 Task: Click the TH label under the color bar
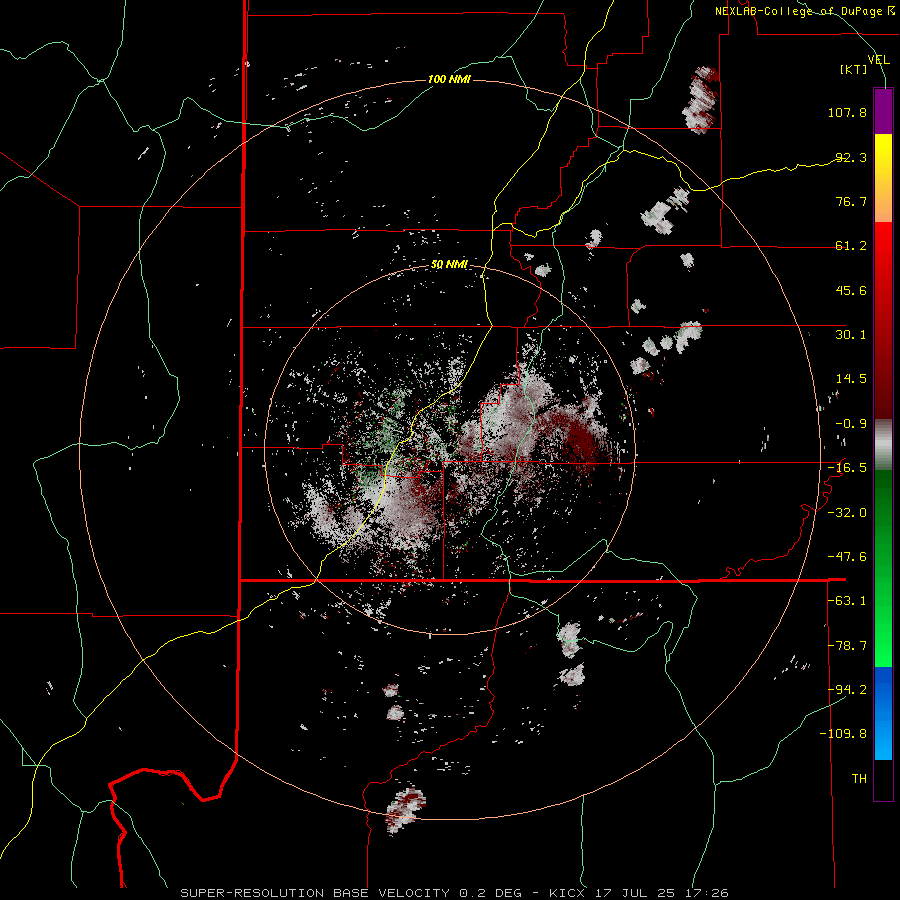(x=859, y=779)
